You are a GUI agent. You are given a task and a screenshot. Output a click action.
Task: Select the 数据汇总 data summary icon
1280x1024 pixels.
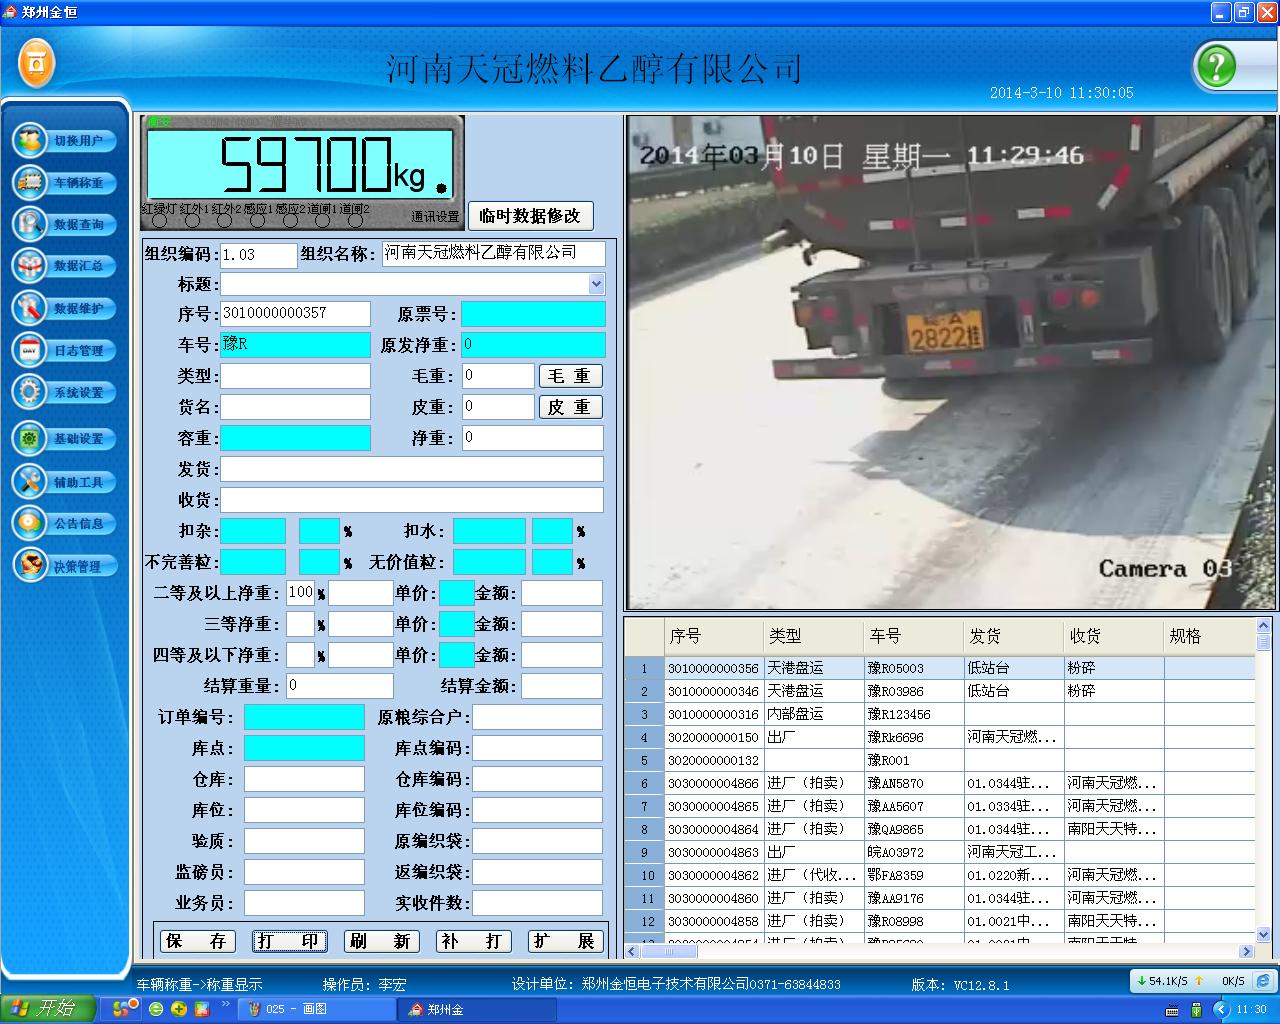(x=30, y=266)
